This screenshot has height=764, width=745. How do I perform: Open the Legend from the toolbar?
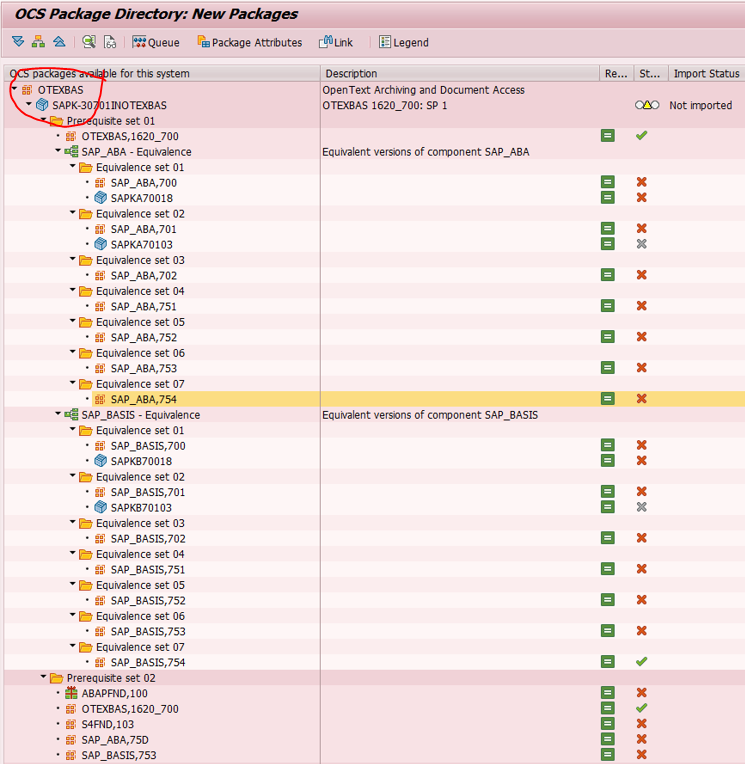(x=404, y=42)
